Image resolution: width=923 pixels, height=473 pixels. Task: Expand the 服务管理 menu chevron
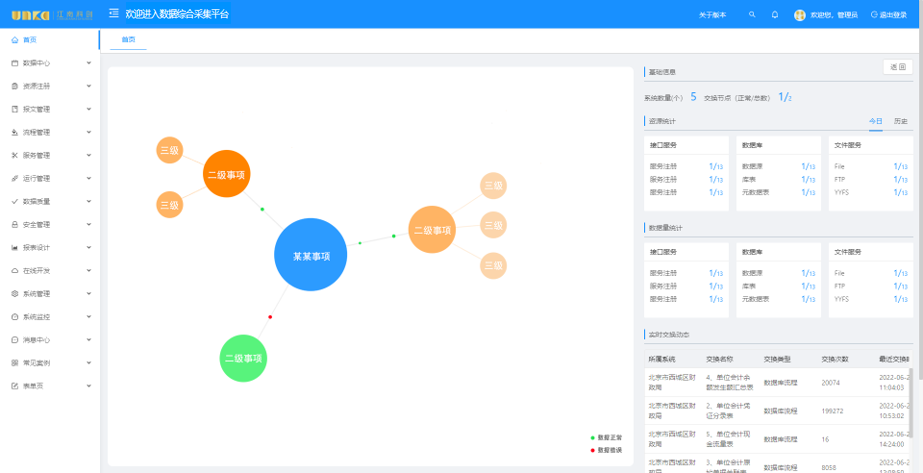click(89, 155)
